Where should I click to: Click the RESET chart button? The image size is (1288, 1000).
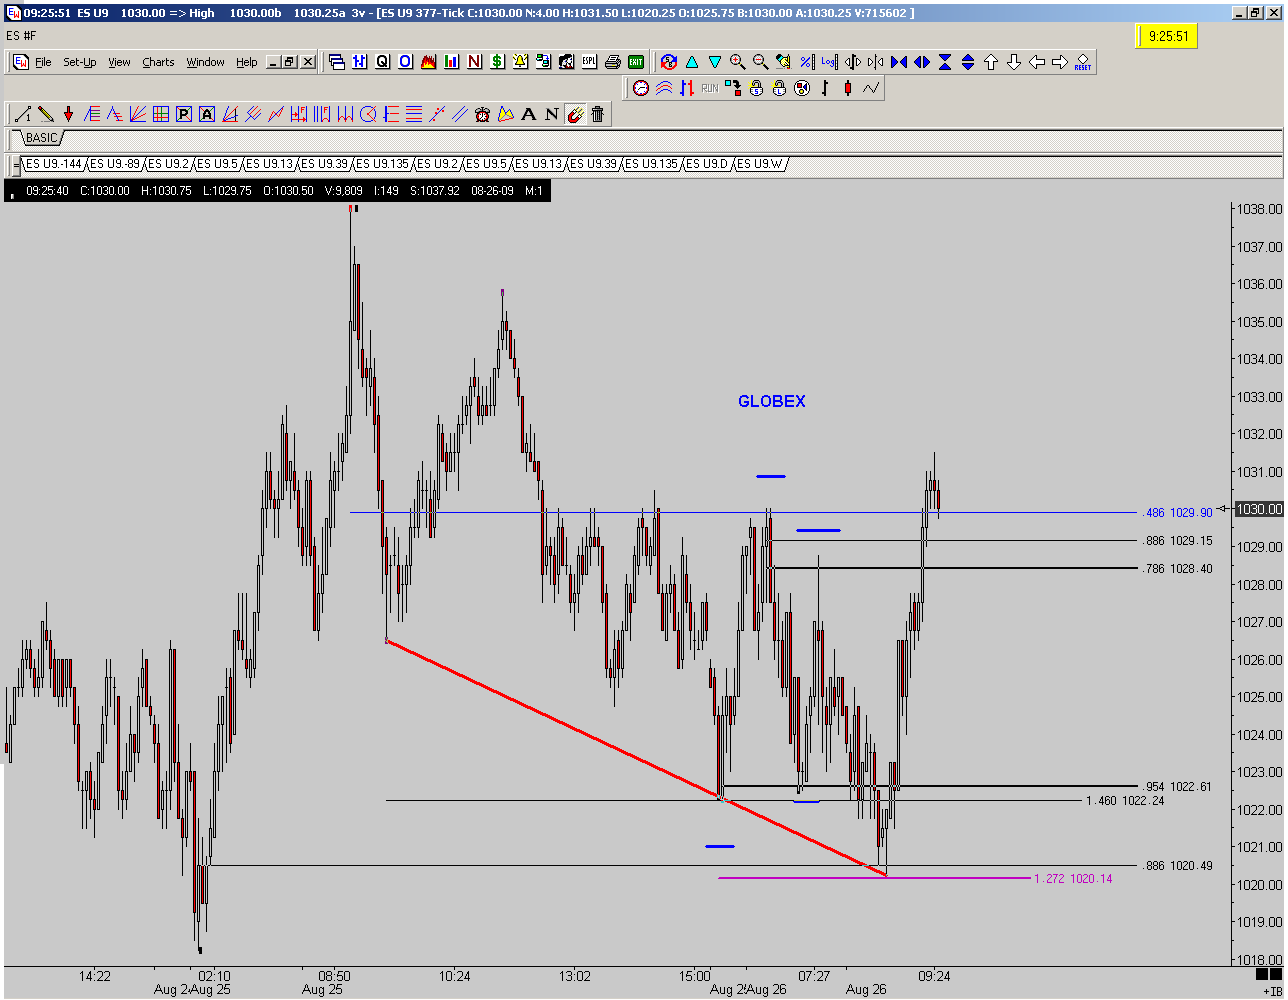[1083, 62]
